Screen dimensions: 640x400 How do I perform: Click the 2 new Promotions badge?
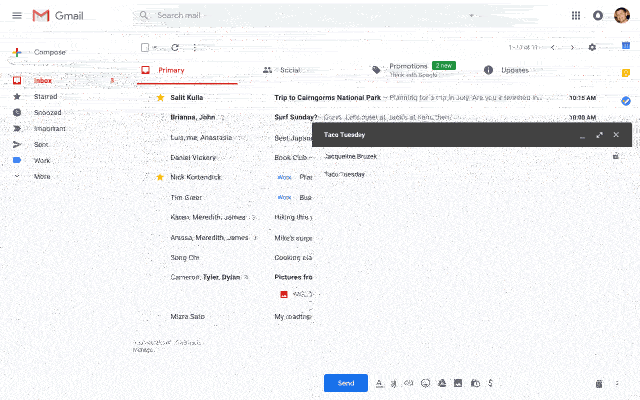point(444,66)
